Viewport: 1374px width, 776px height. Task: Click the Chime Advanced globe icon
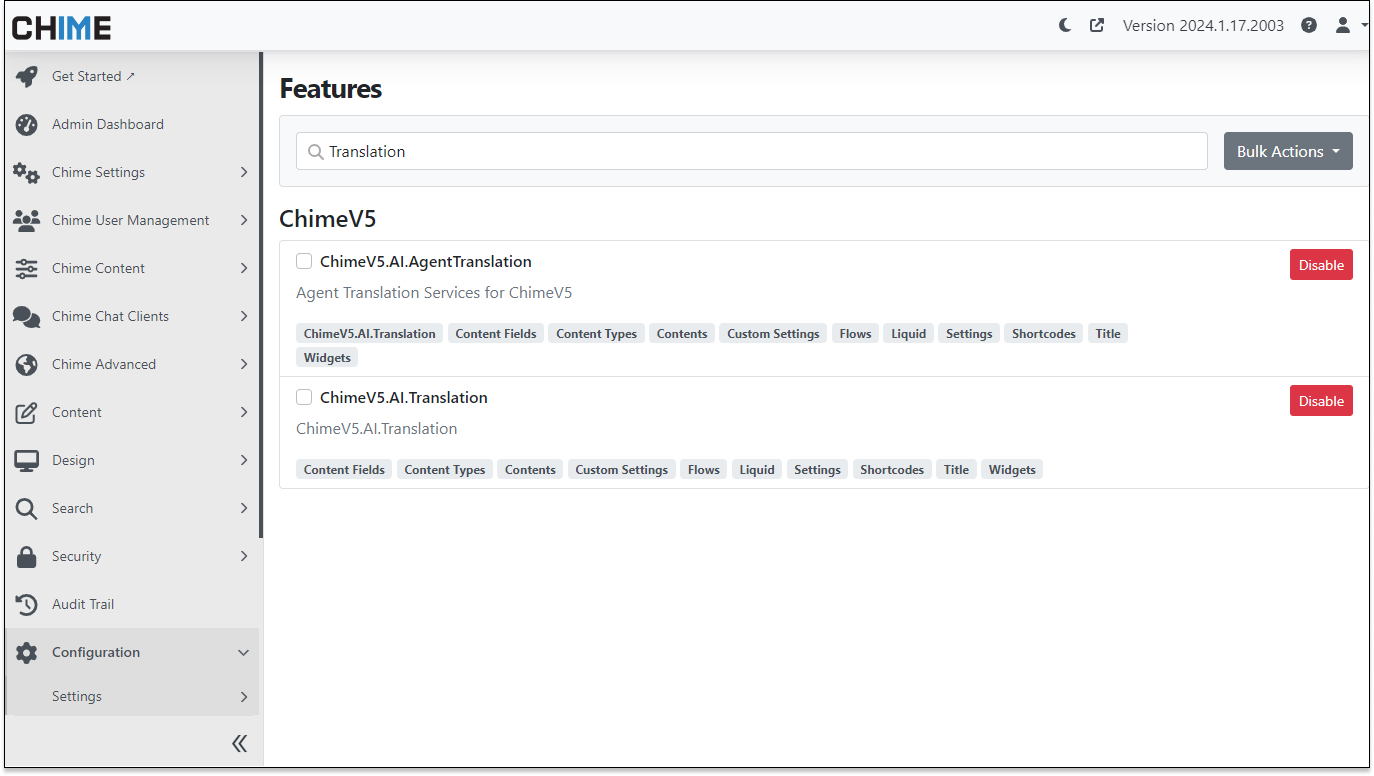click(x=27, y=365)
